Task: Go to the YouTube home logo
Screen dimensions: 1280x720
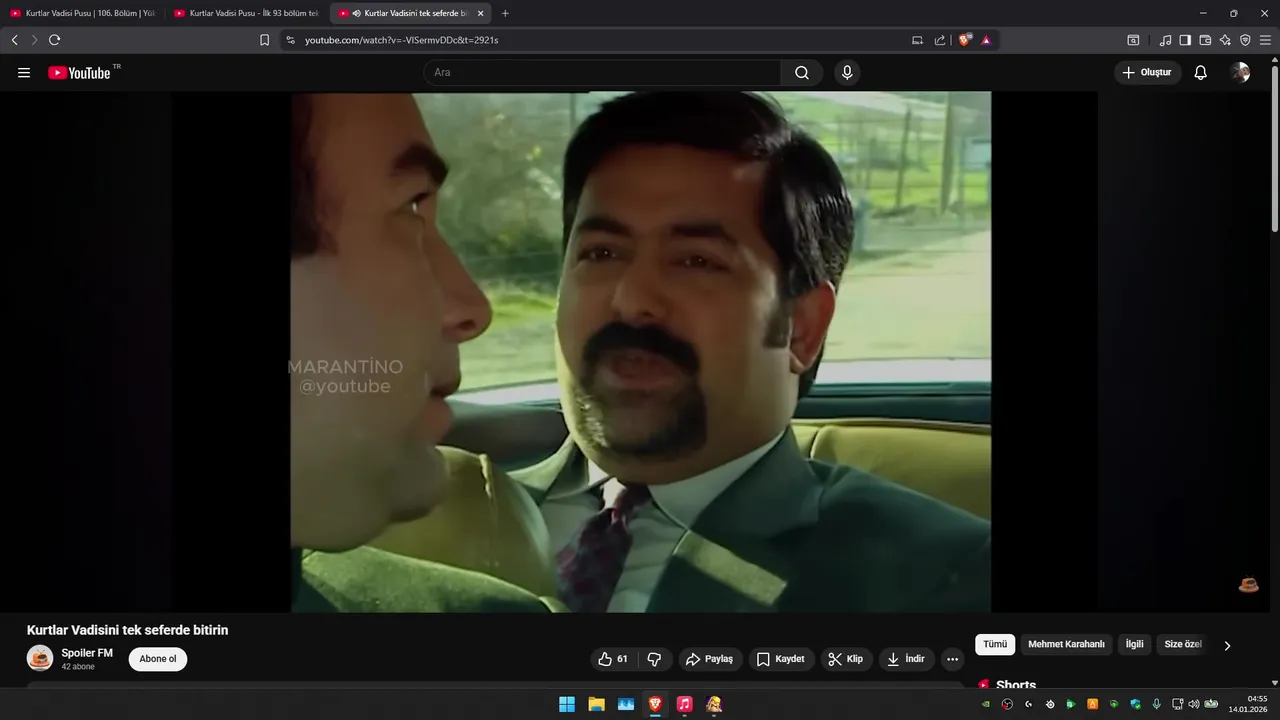Action: click(79, 73)
